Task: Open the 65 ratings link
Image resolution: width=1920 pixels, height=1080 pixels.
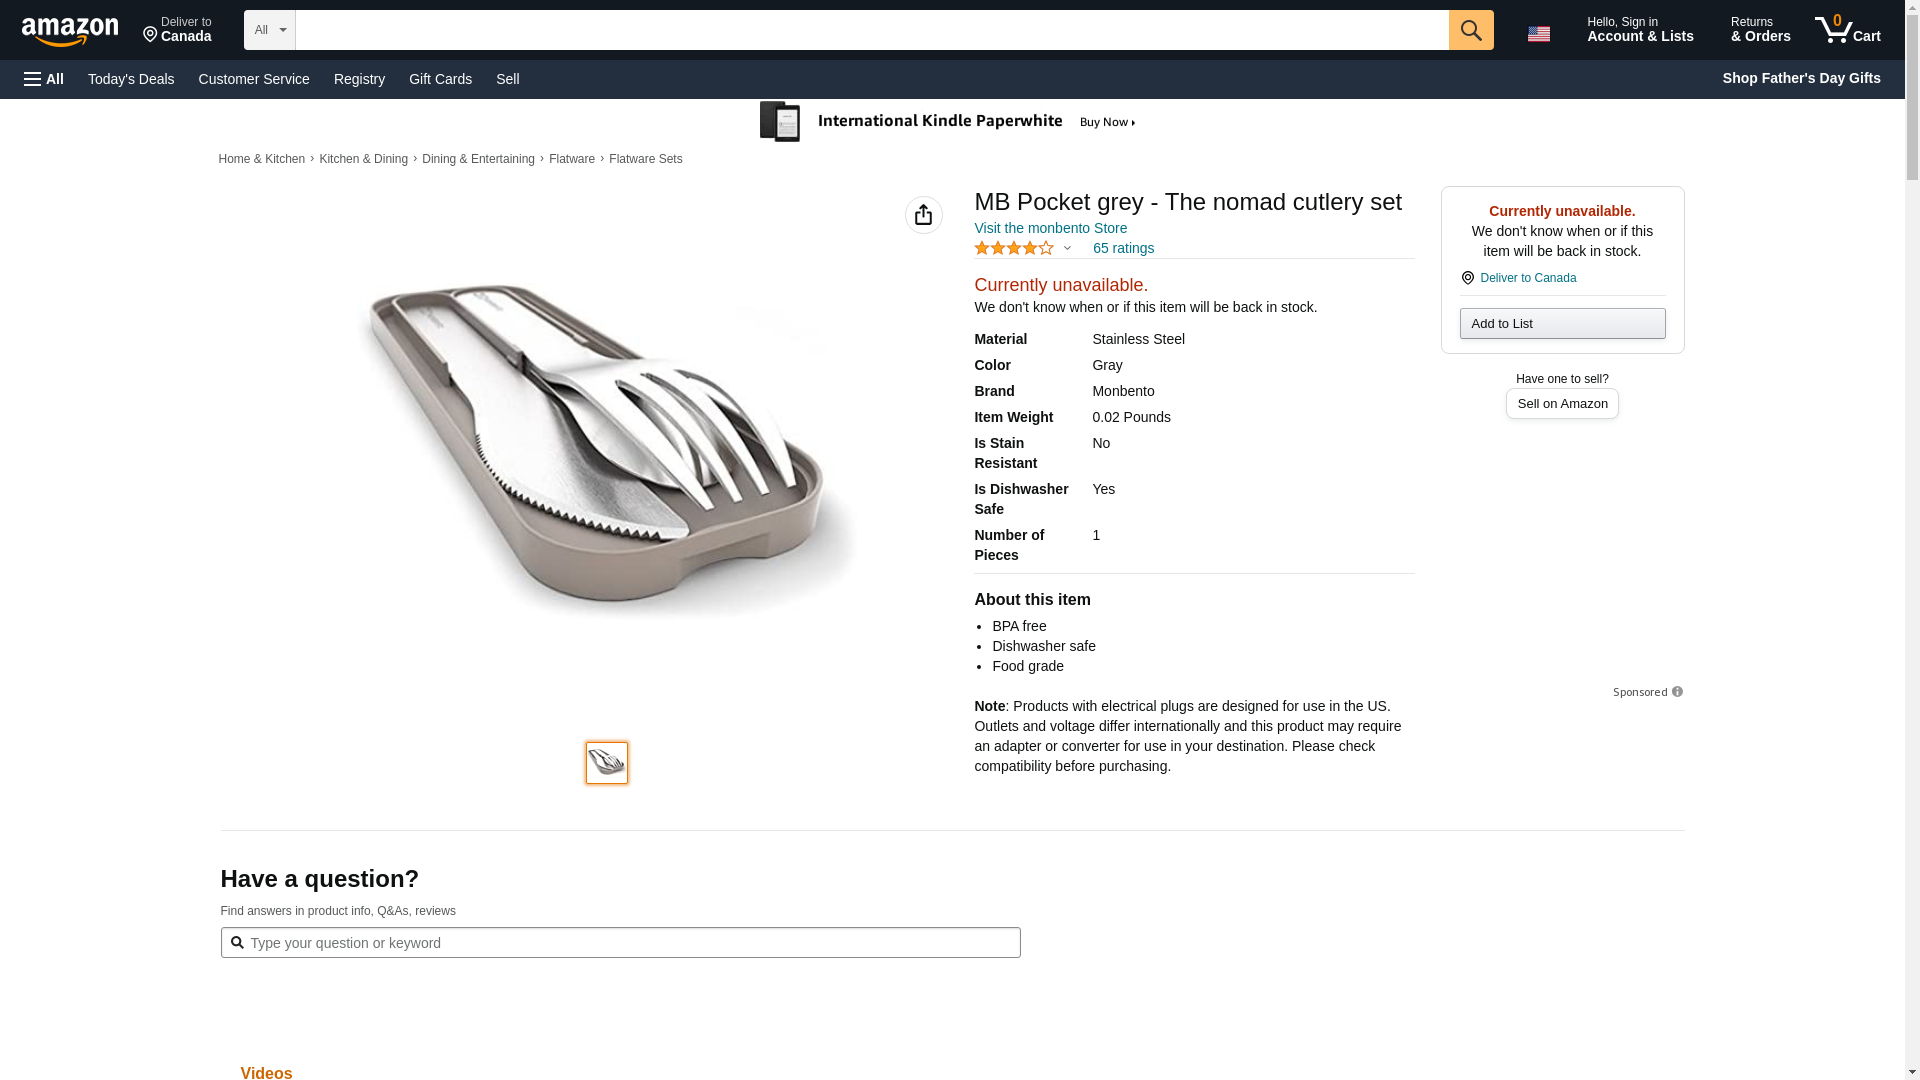Action: coord(1123,248)
